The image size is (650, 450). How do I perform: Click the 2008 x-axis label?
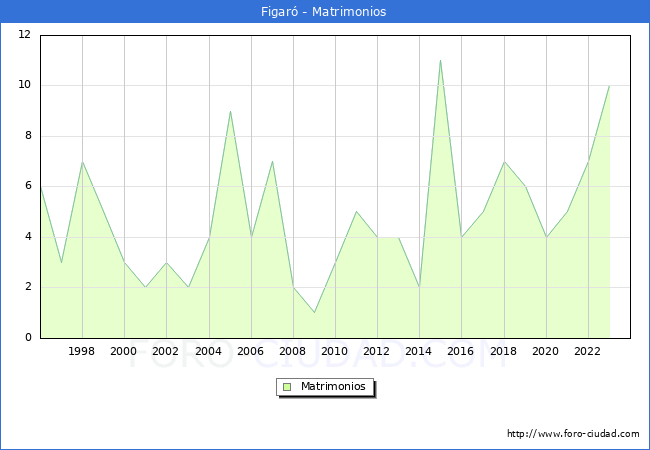coord(293,351)
